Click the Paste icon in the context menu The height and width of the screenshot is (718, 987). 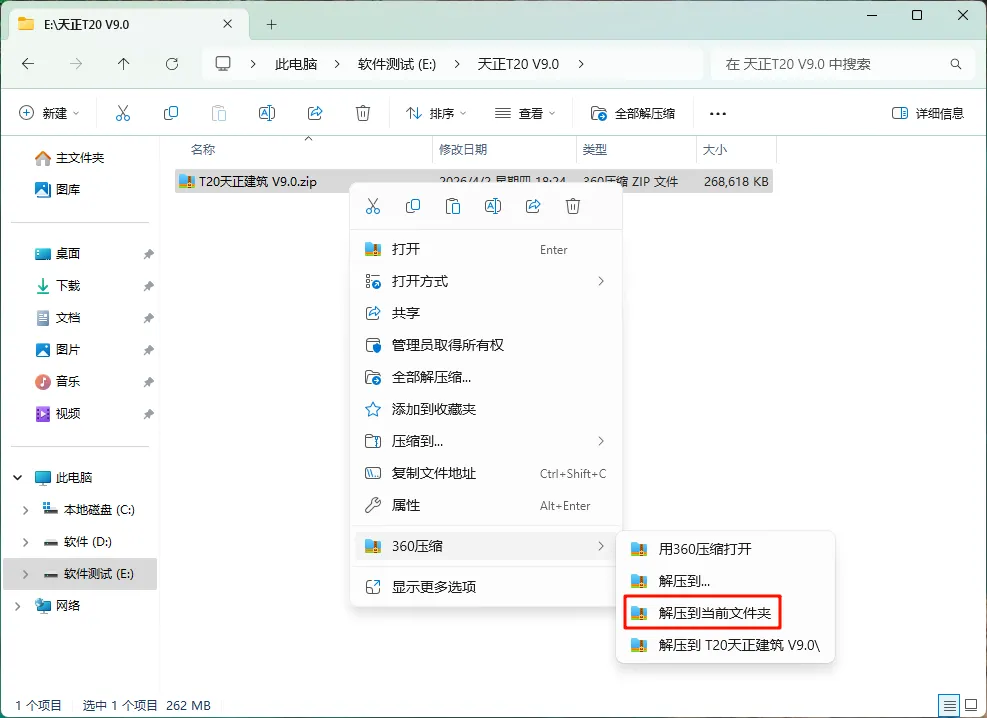point(453,206)
